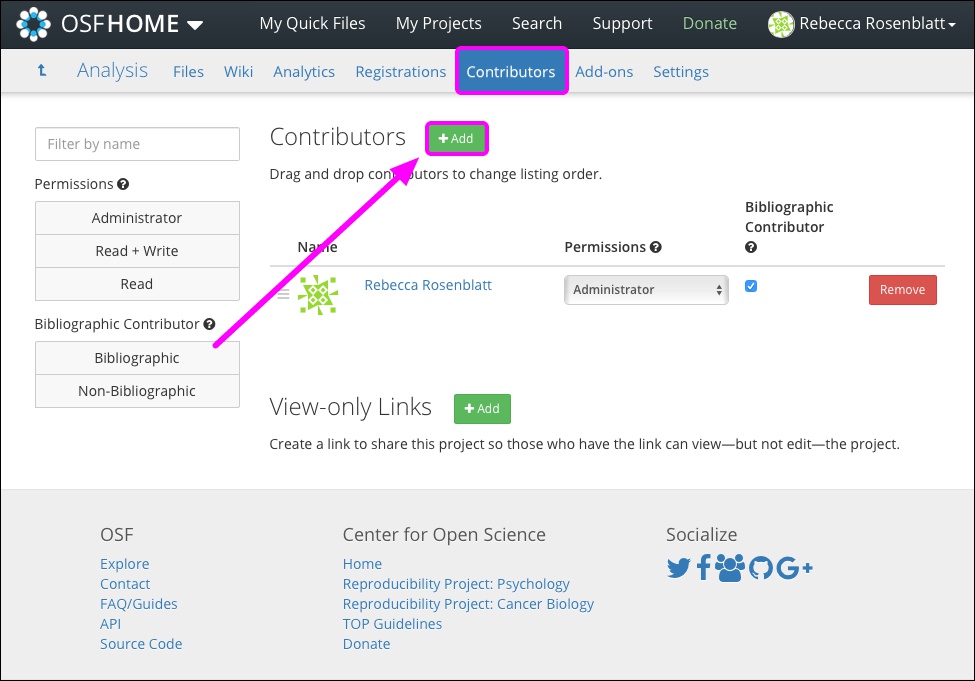Image resolution: width=975 pixels, height=681 pixels.
Task: Switch to the Wiki tab
Action: click(x=238, y=72)
